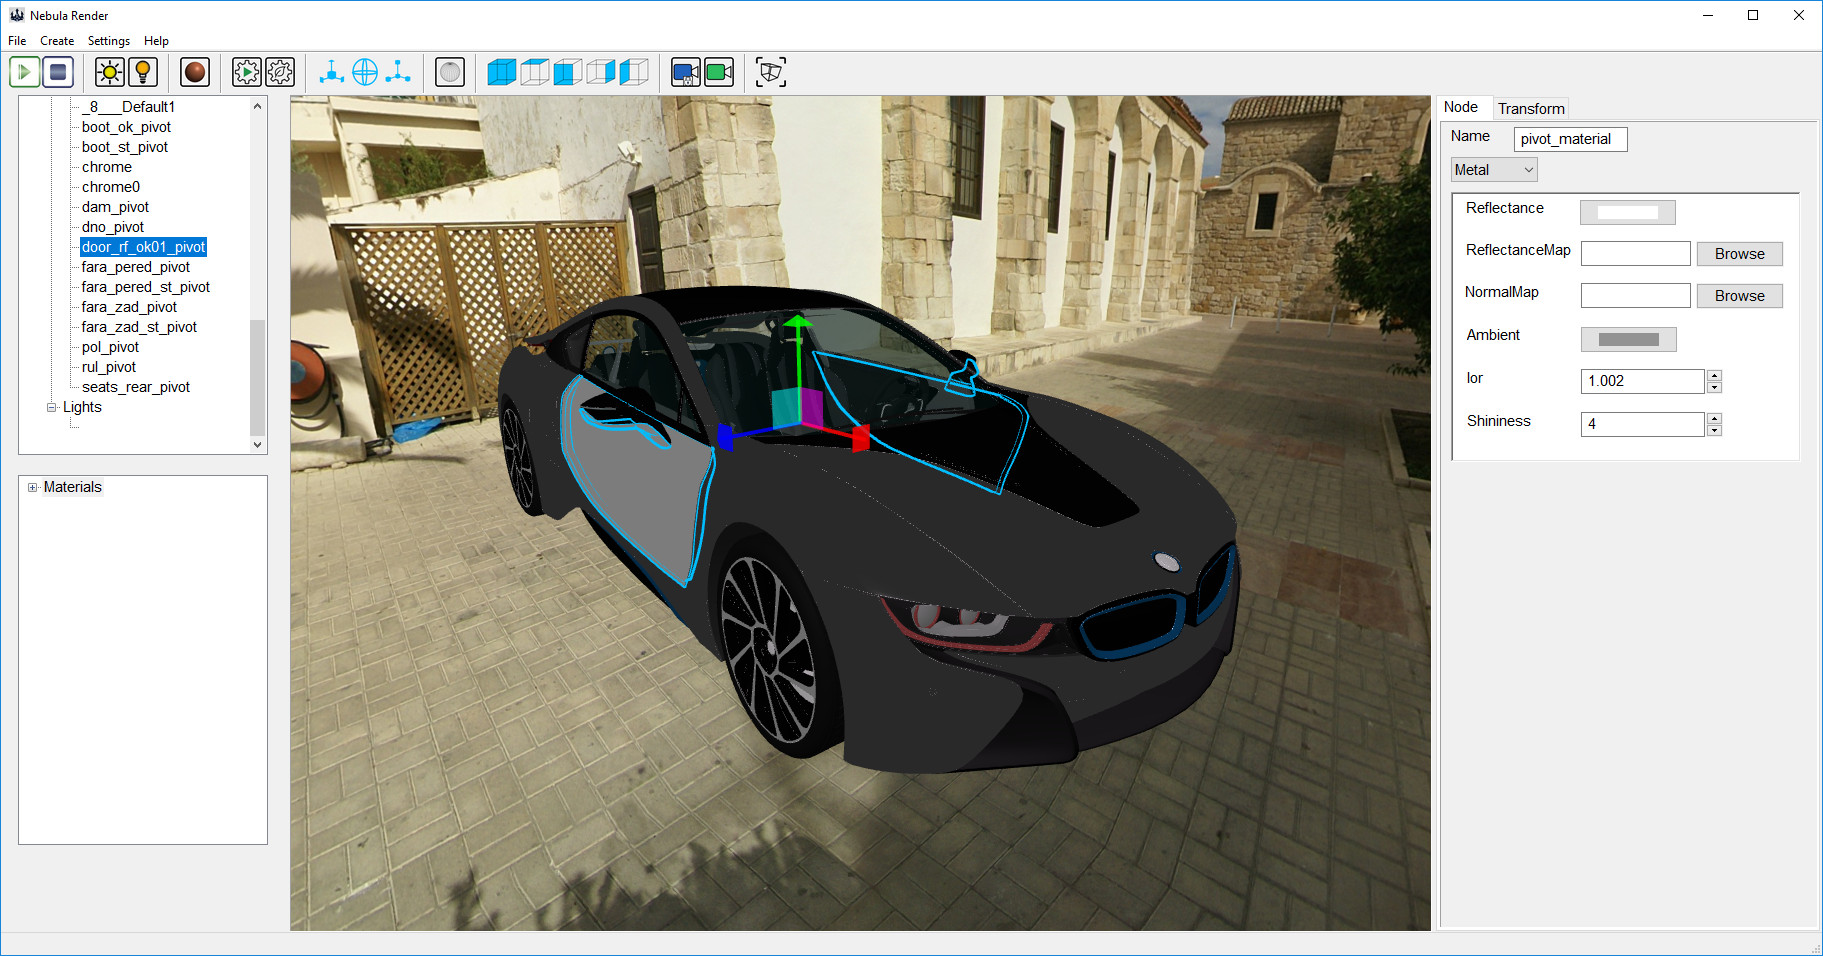Click the green camera icon
The image size is (1823, 956).
[719, 72]
